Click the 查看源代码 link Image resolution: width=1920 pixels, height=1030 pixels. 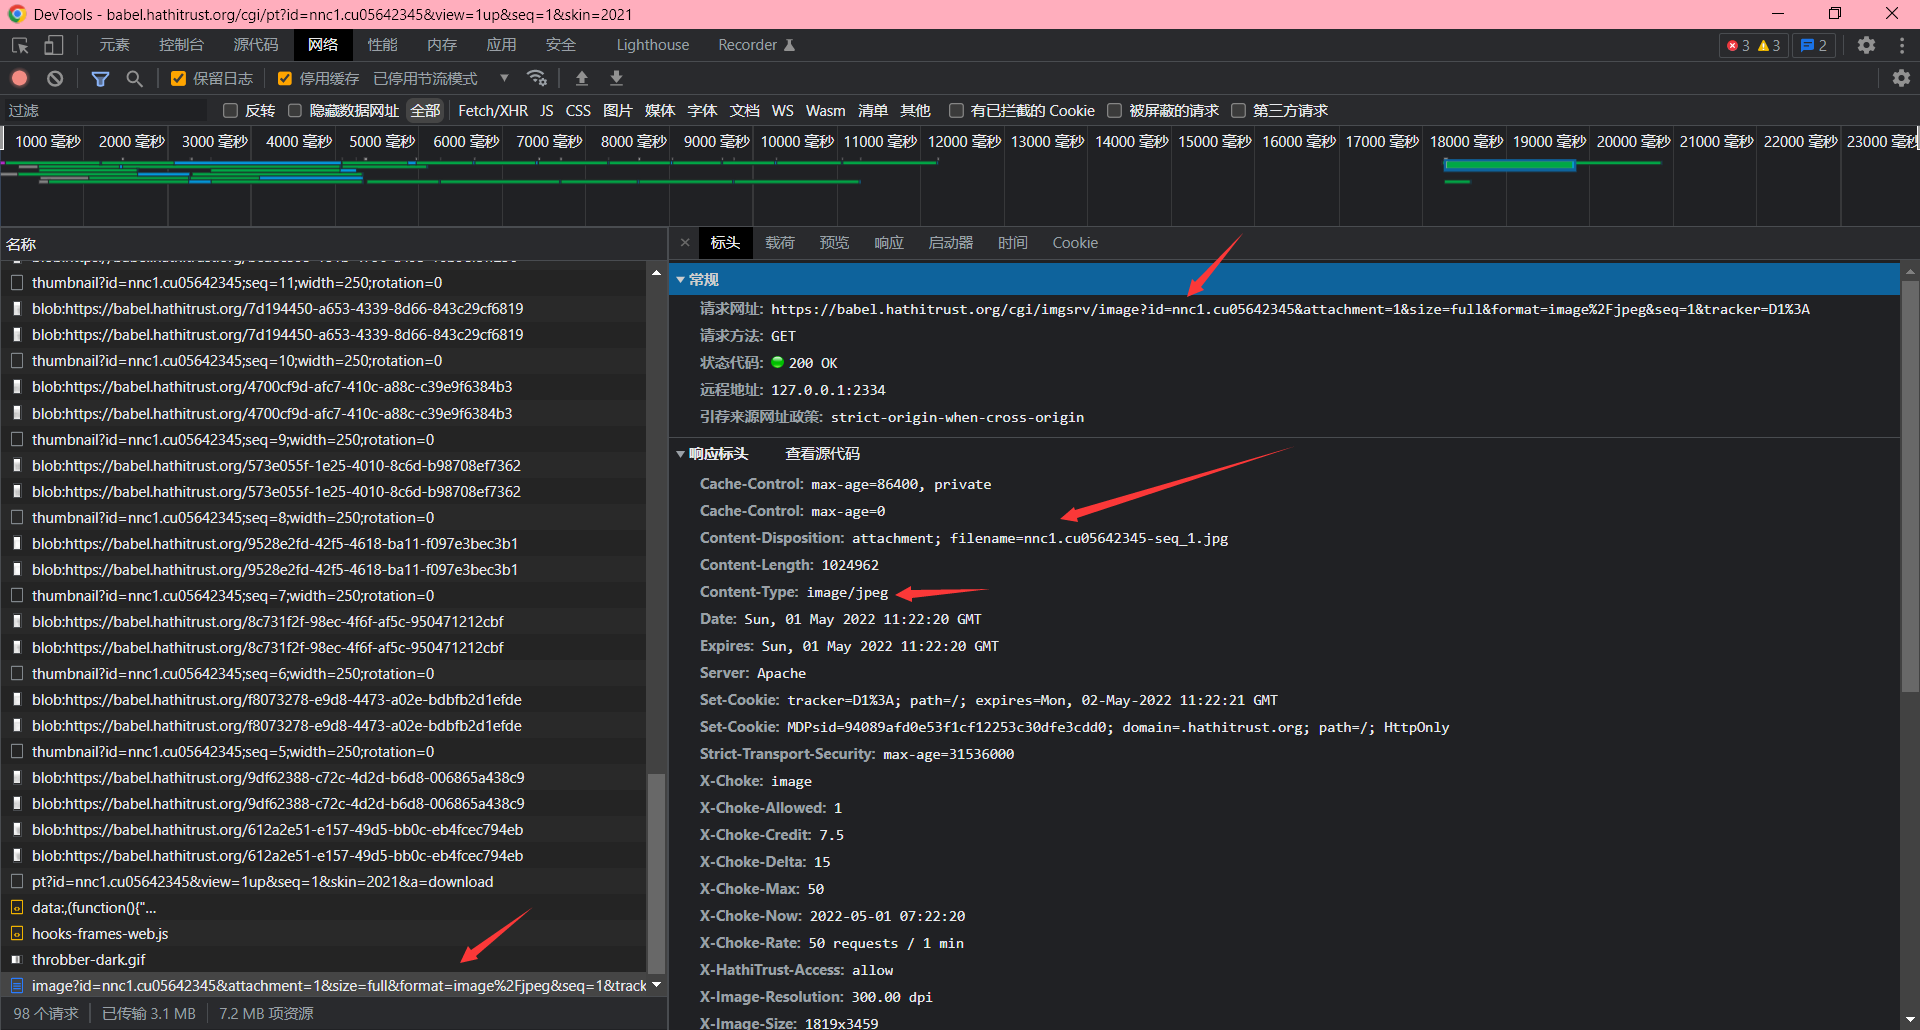(822, 454)
